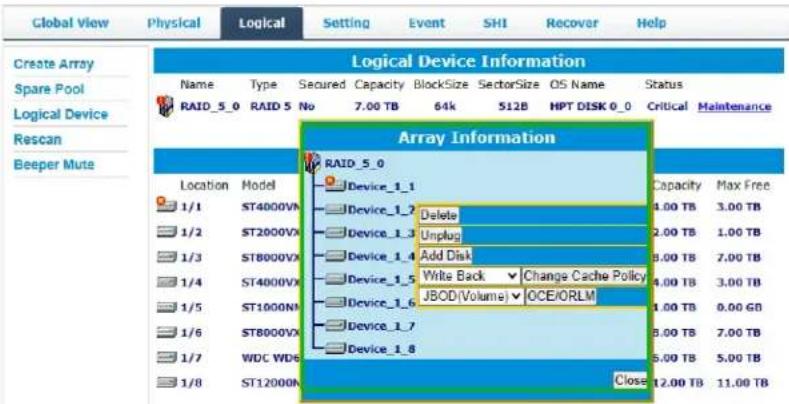Click the disk icon at location 1/5
789x404 pixels.
[167, 307]
